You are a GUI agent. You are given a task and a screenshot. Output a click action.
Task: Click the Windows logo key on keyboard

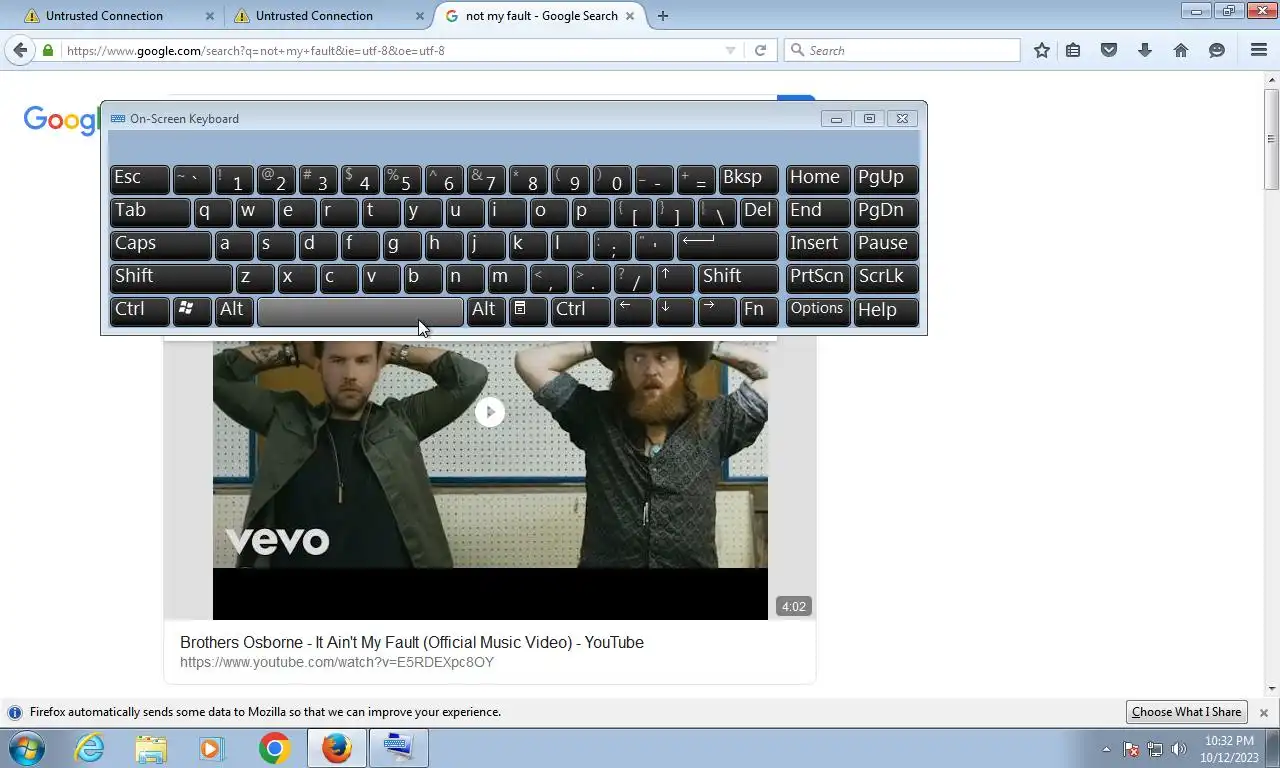[x=191, y=310]
